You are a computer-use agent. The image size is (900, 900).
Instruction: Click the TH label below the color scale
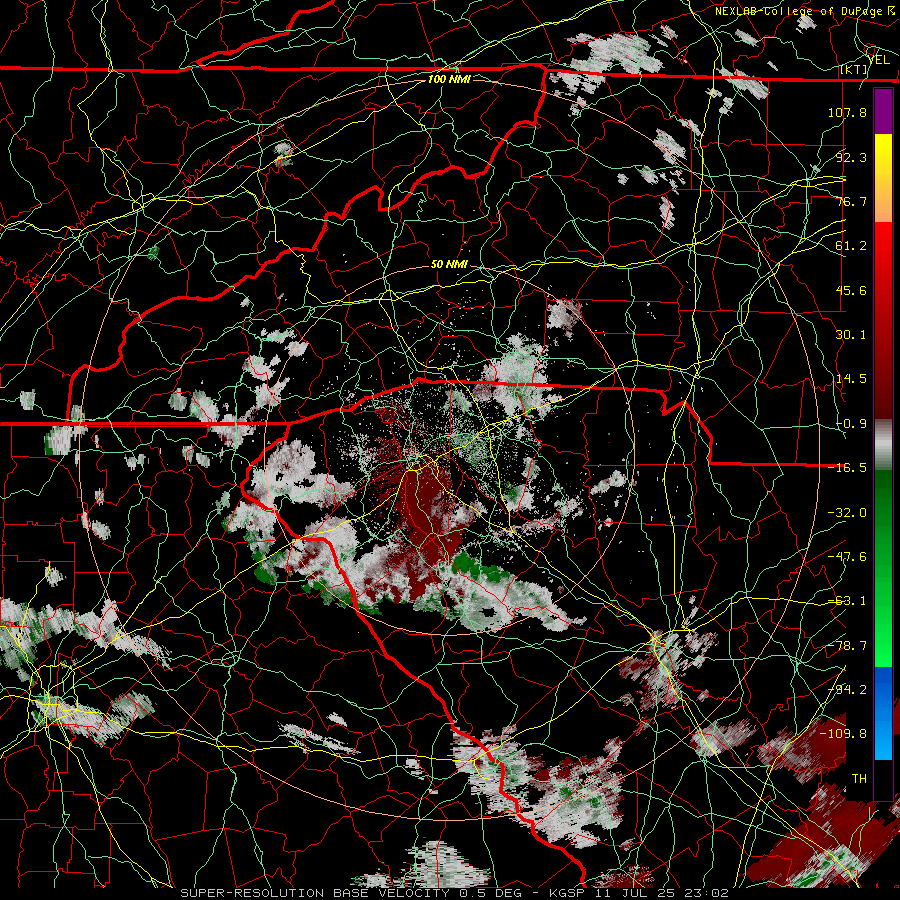point(859,779)
